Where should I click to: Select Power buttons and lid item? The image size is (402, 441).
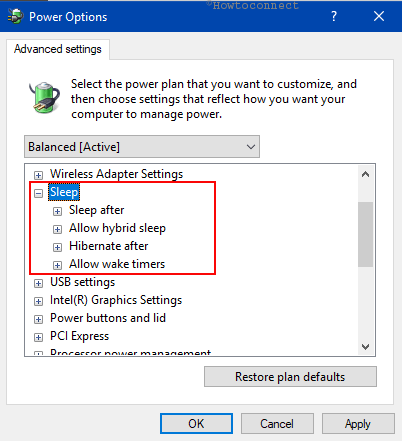(108, 318)
